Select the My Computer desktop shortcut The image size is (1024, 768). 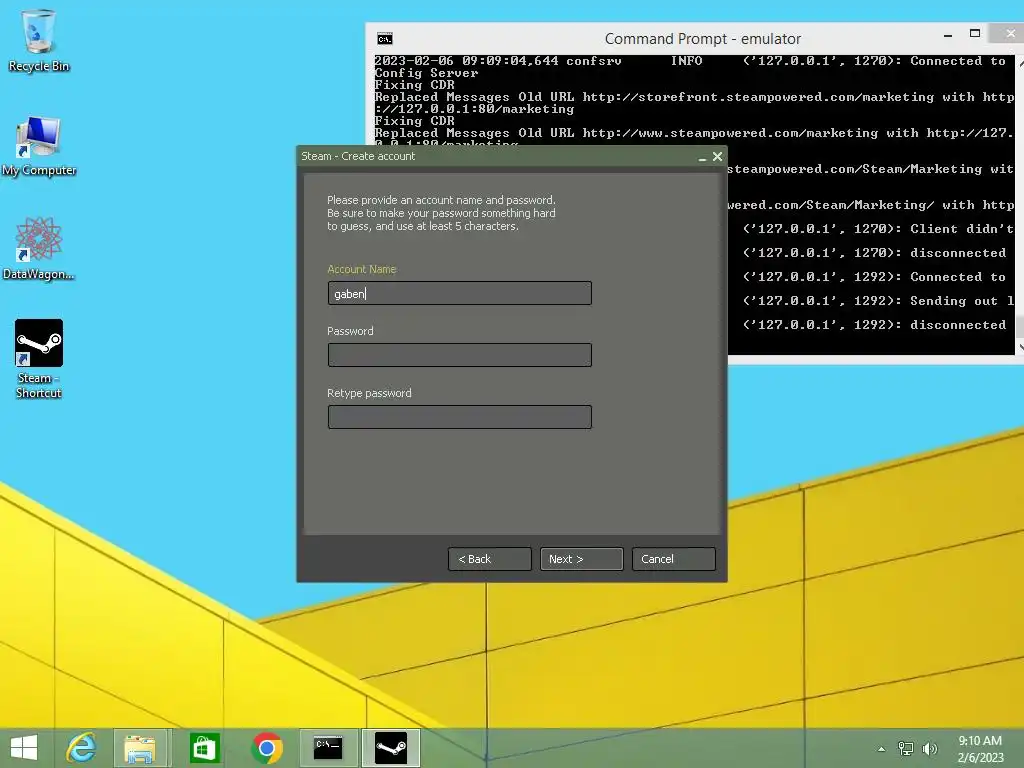[39, 146]
